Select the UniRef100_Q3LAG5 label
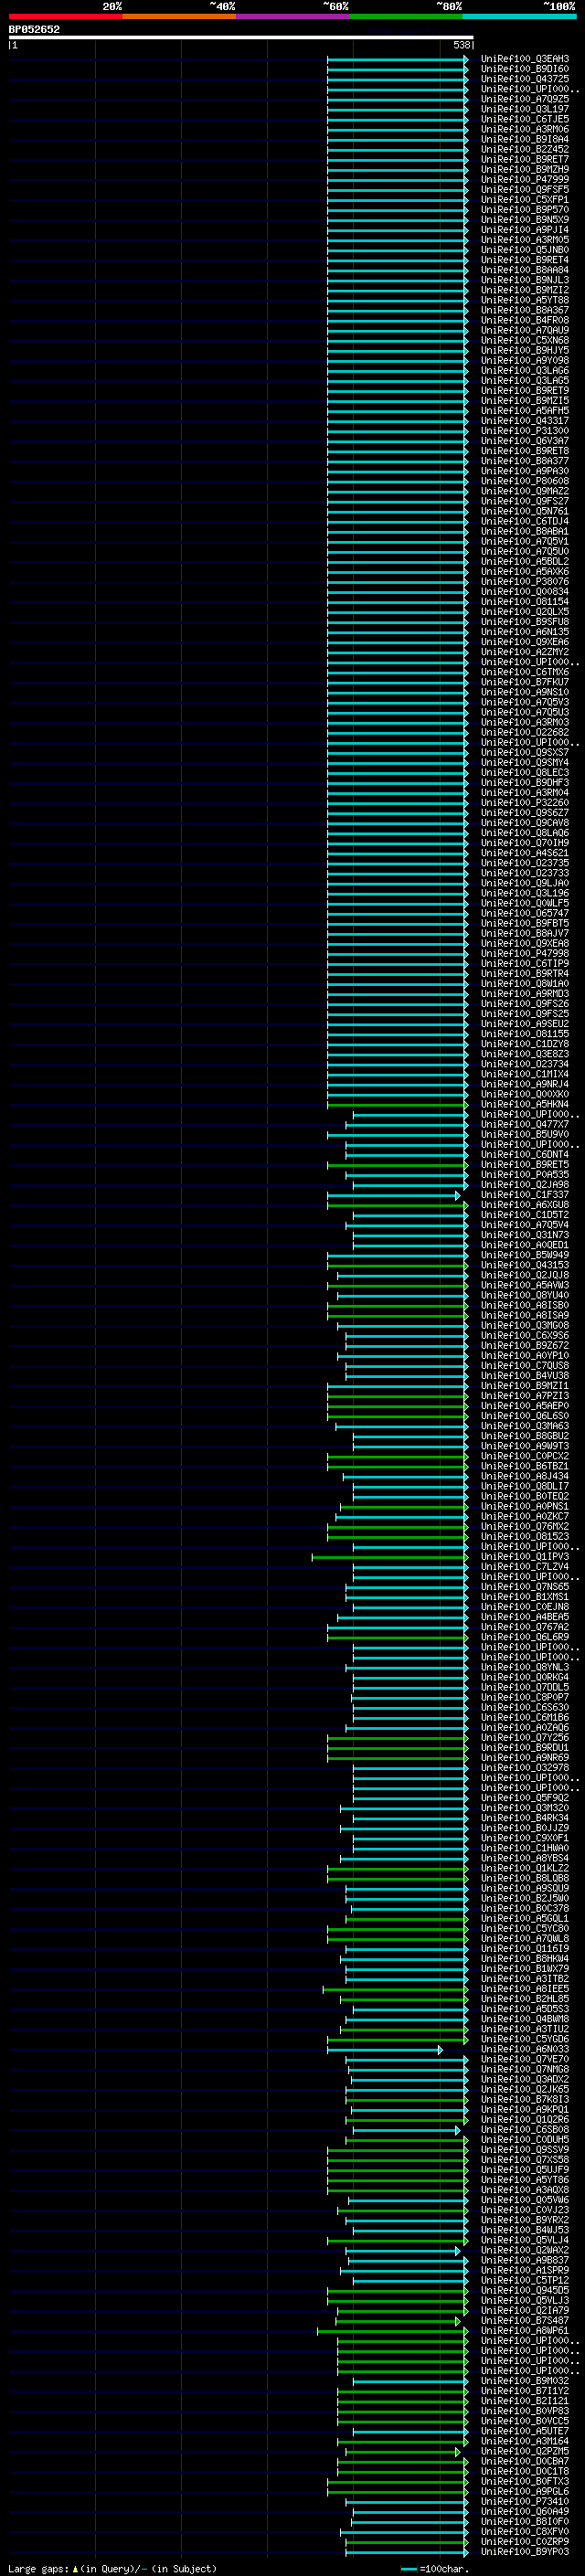 coord(525,380)
